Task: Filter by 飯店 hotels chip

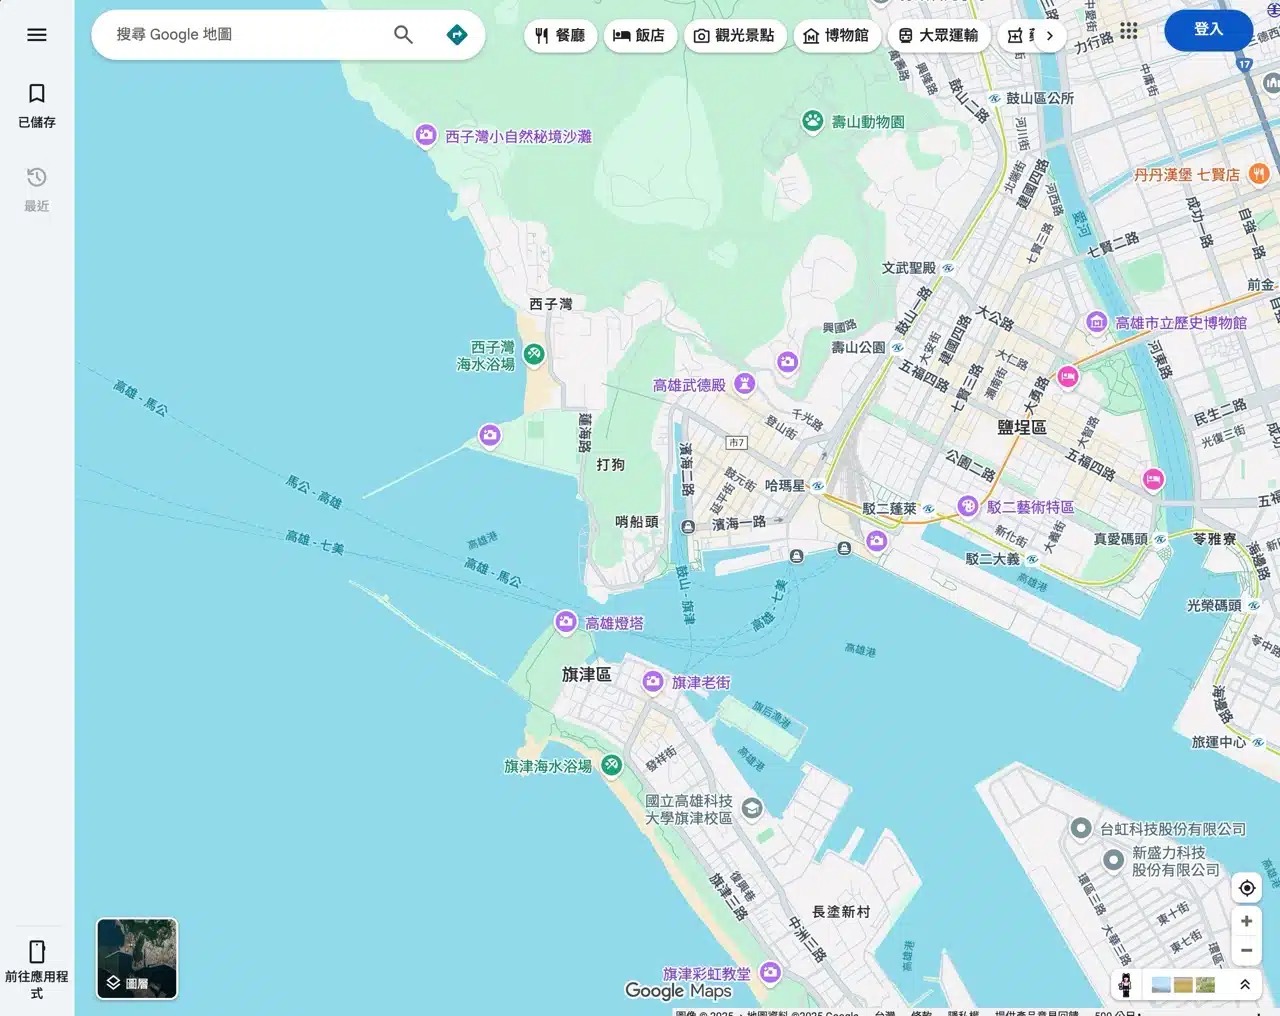Action: (x=640, y=36)
